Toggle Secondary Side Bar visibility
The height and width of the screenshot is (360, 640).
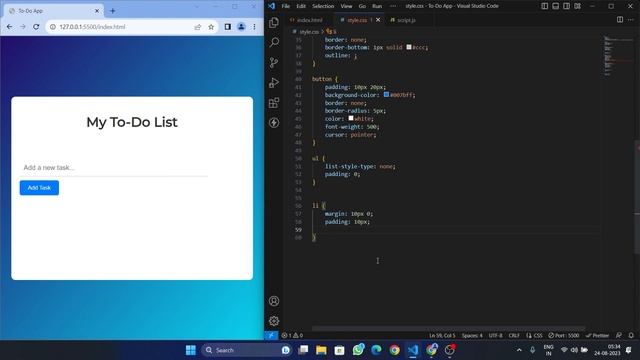point(567,6)
